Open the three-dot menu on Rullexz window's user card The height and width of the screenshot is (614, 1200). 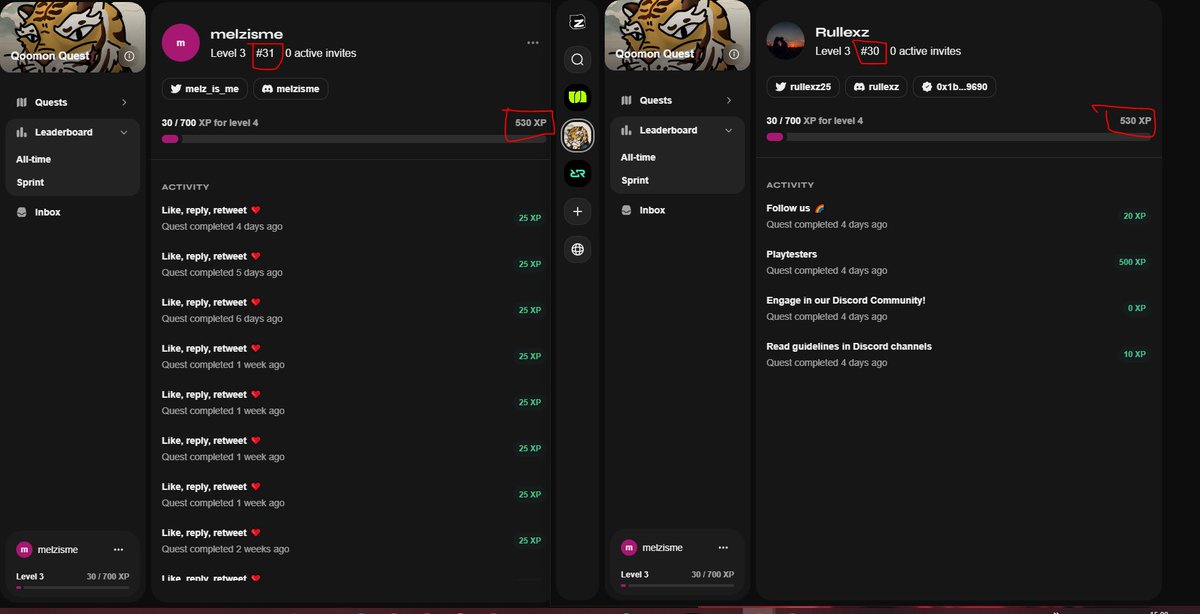pos(723,547)
